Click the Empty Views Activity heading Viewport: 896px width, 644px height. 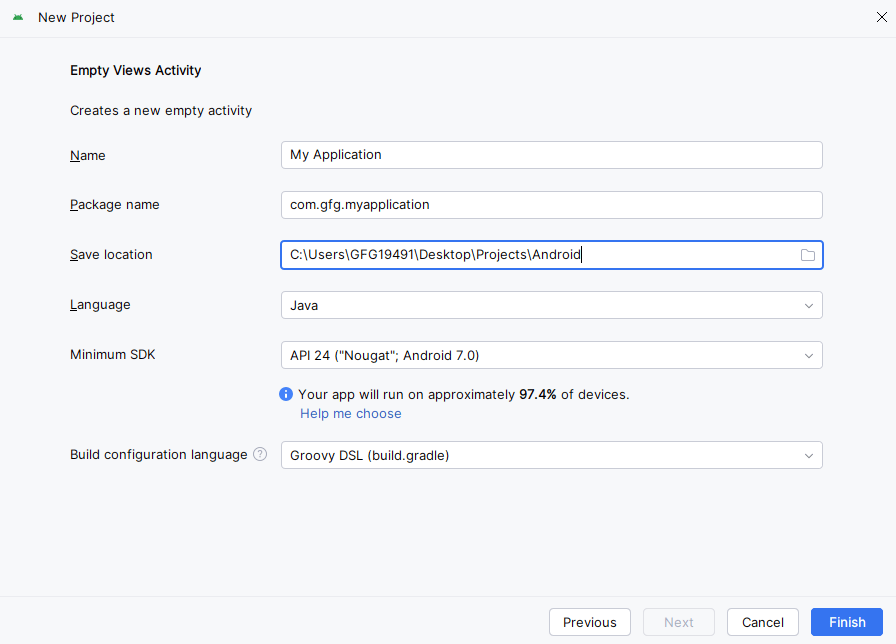[x=136, y=70]
